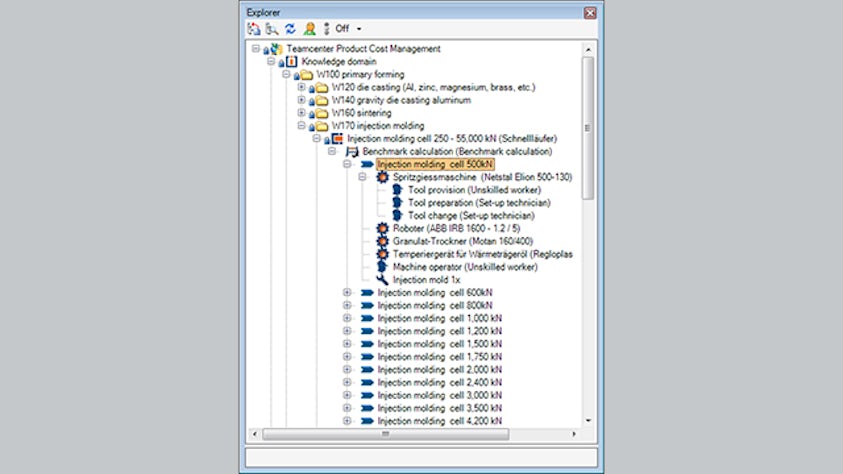The width and height of the screenshot is (843, 474).
Task: Click the Temperiergerät gear icon
Action: pos(382,254)
